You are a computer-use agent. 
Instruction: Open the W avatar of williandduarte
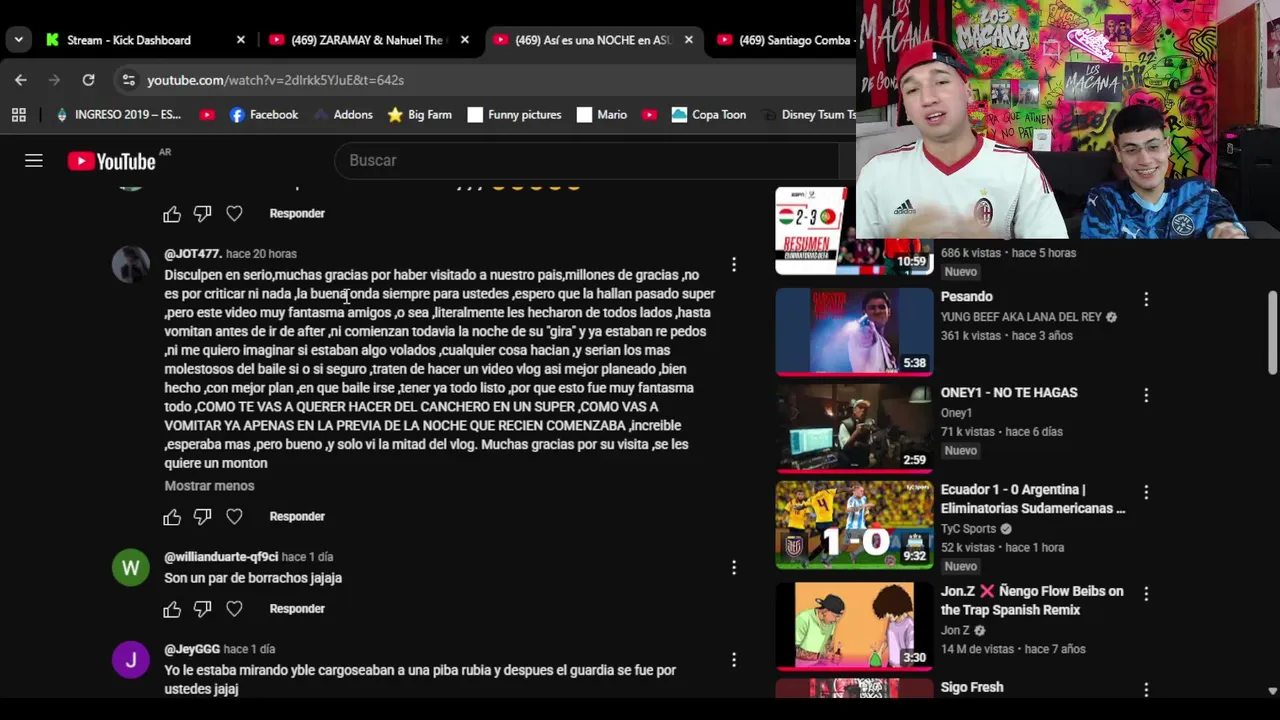pos(131,568)
